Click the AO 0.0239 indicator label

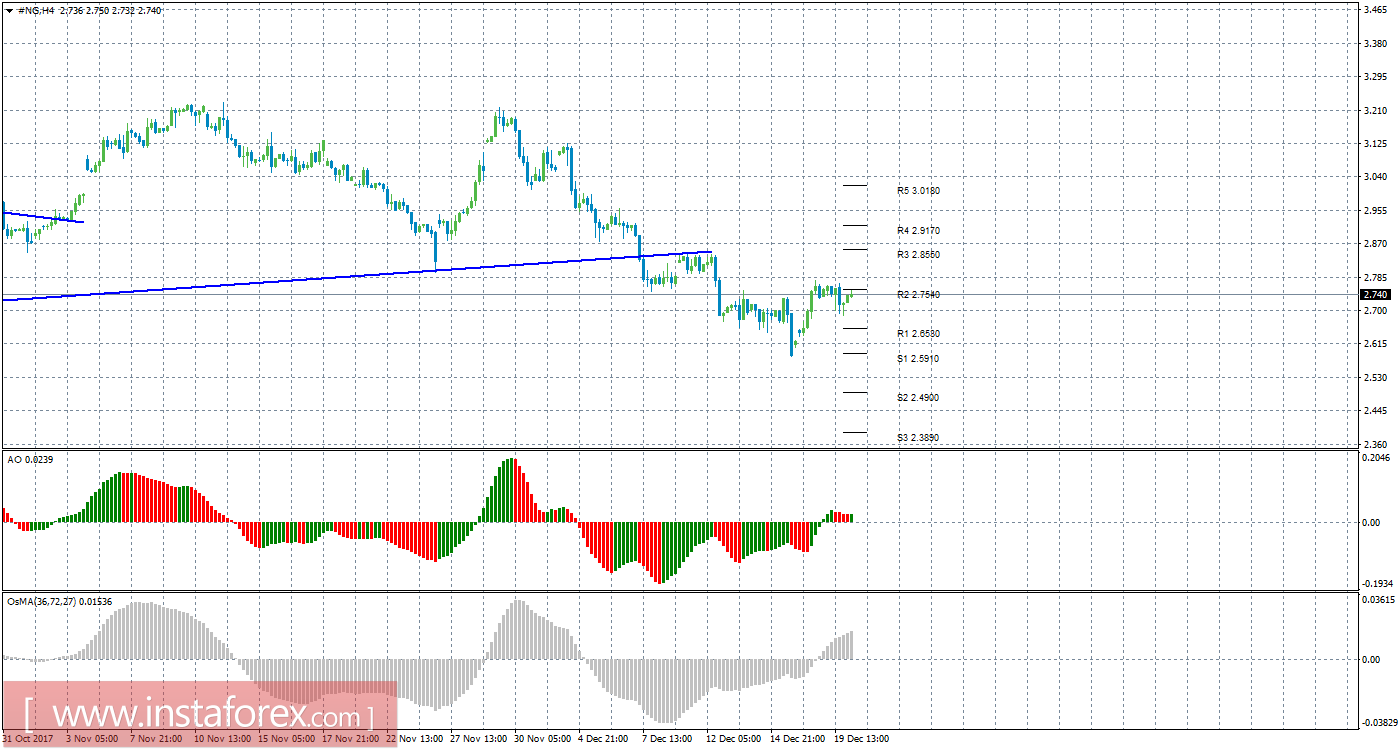(x=30, y=459)
